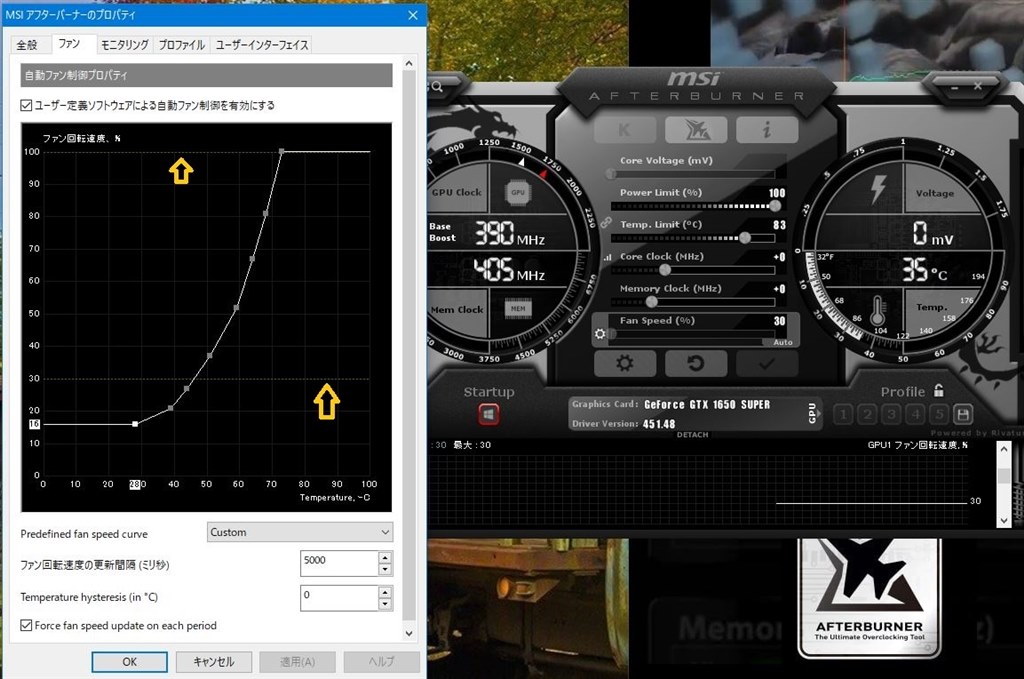This screenshot has width=1024, height=679.
Task: Open the Kombustor K button in Afterburner
Action: (x=625, y=130)
